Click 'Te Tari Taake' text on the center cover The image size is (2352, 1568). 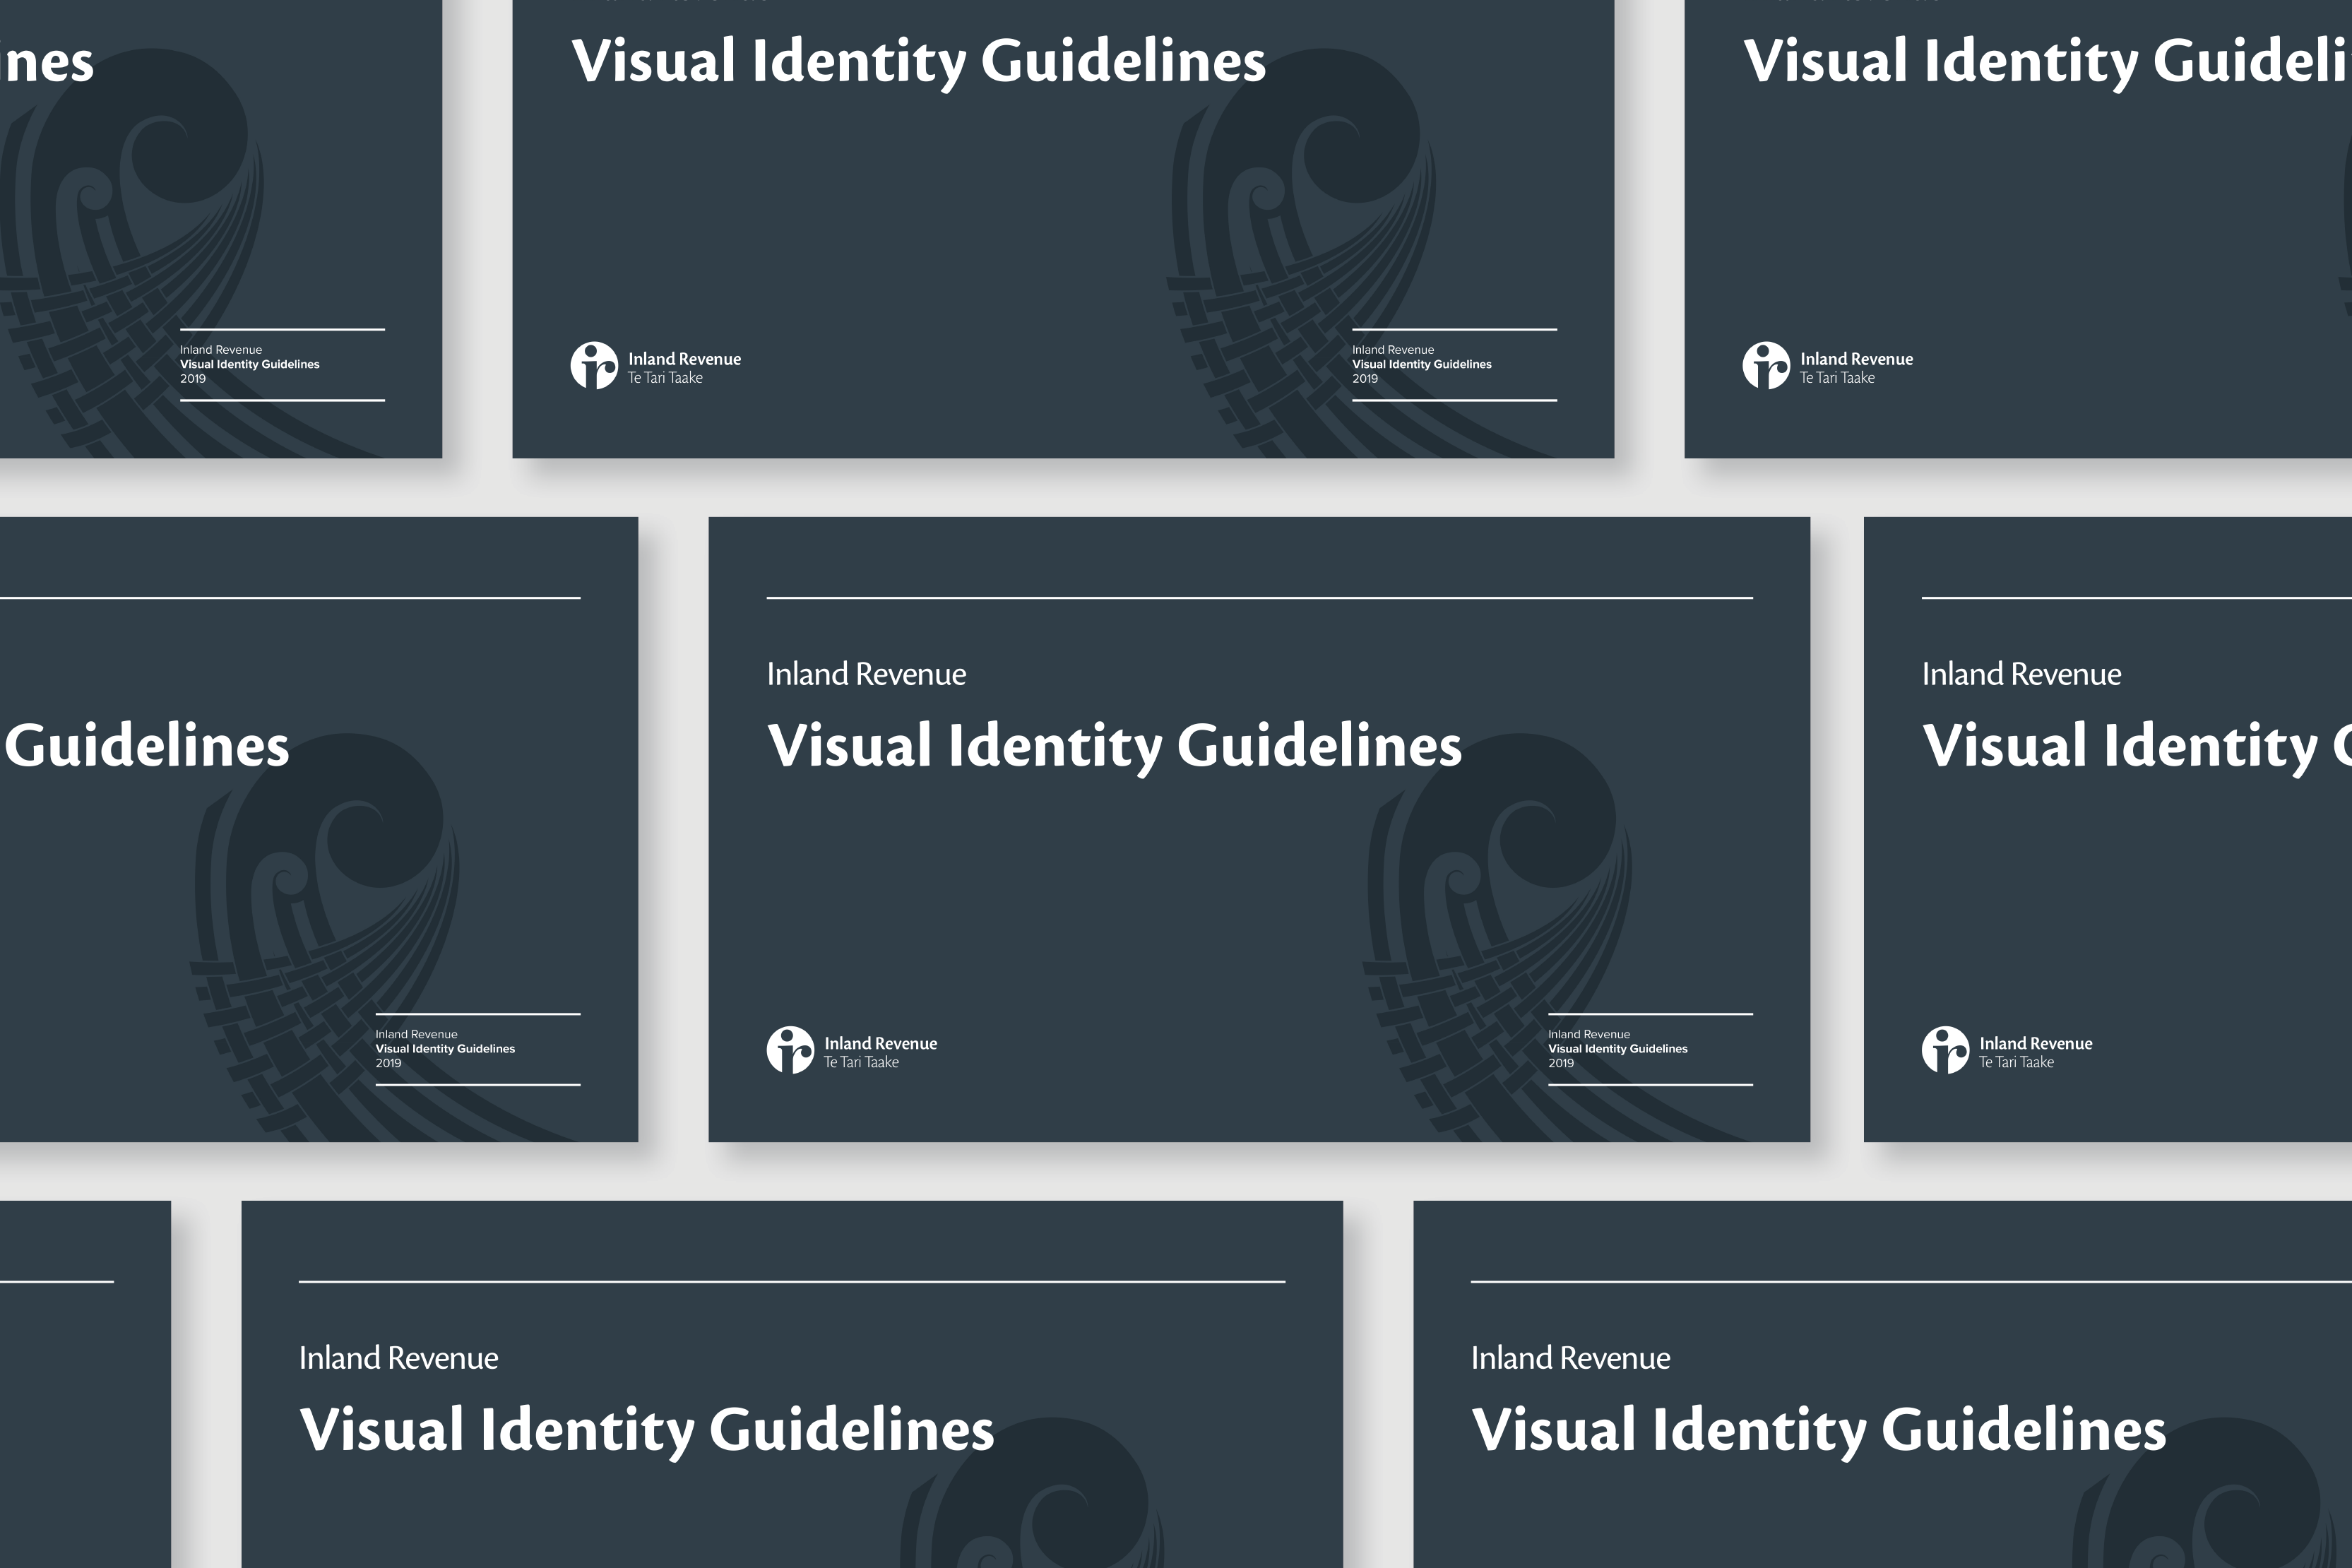click(x=861, y=1063)
